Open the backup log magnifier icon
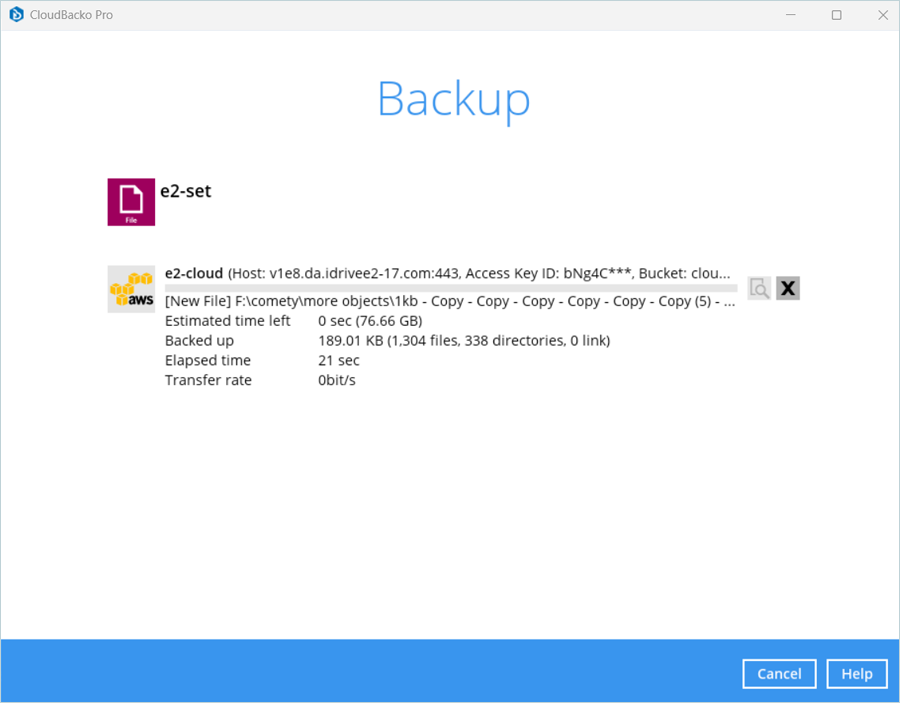The width and height of the screenshot is (900, 703). click(x=759, y=288)
